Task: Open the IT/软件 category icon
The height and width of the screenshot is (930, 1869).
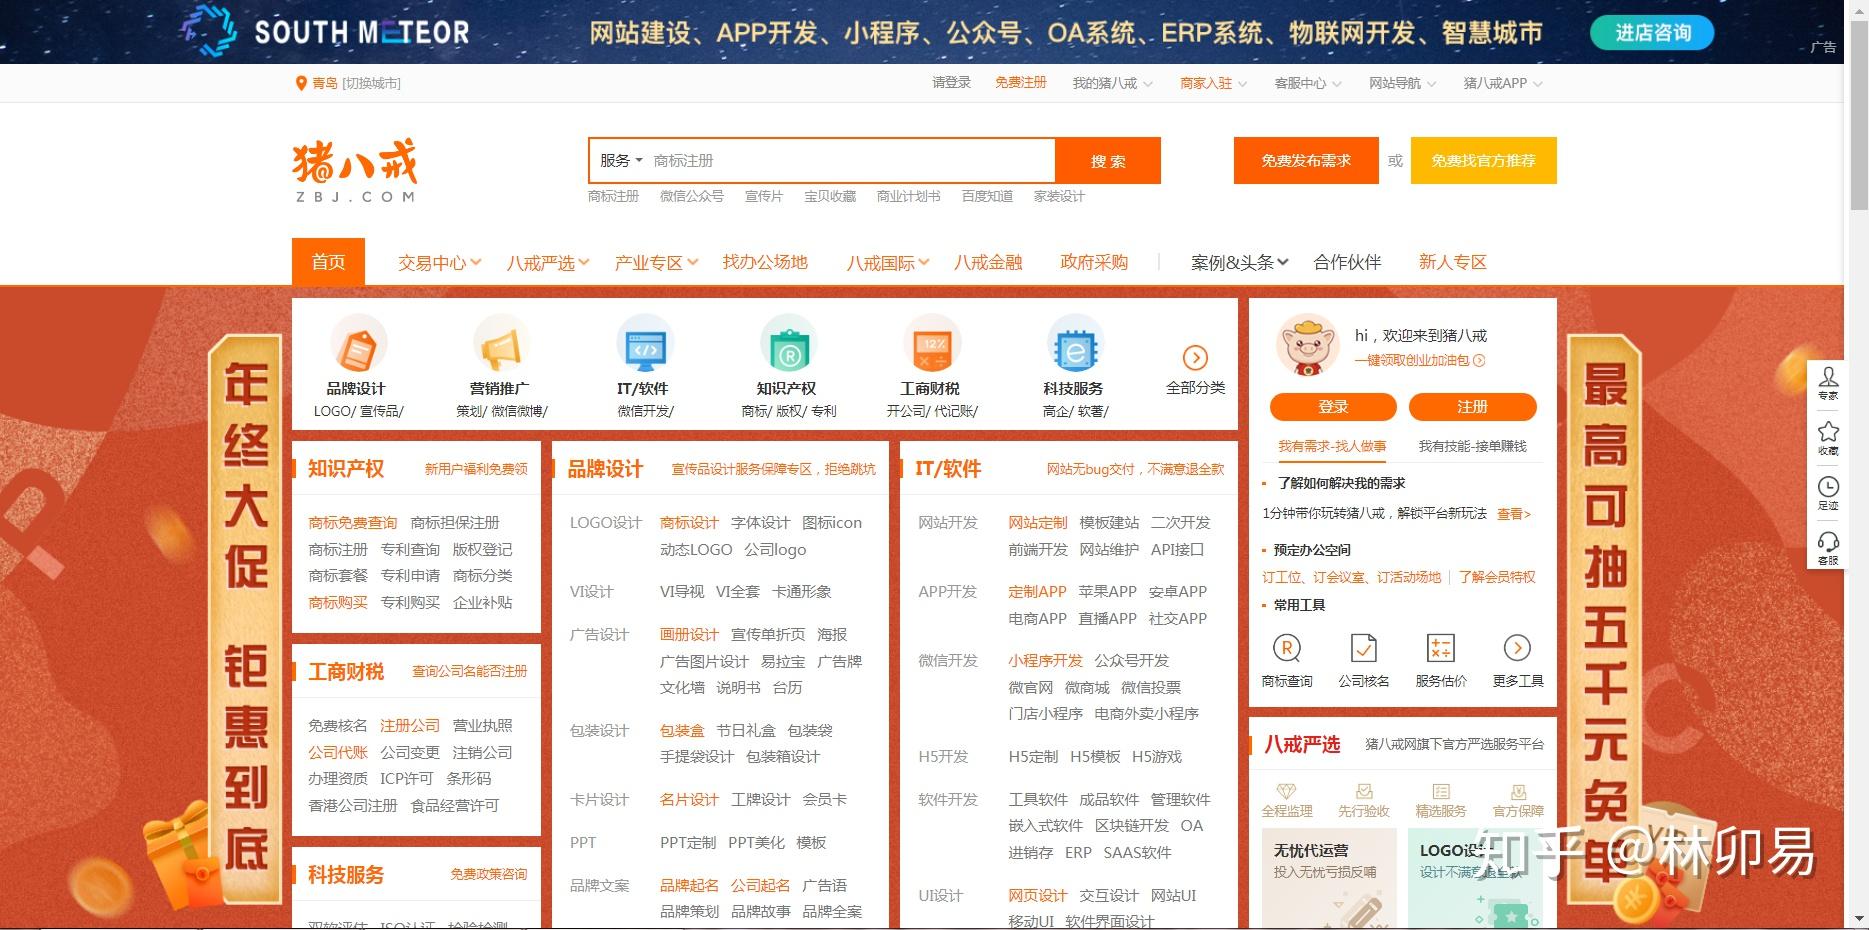Action: click(x=643, y=345)
